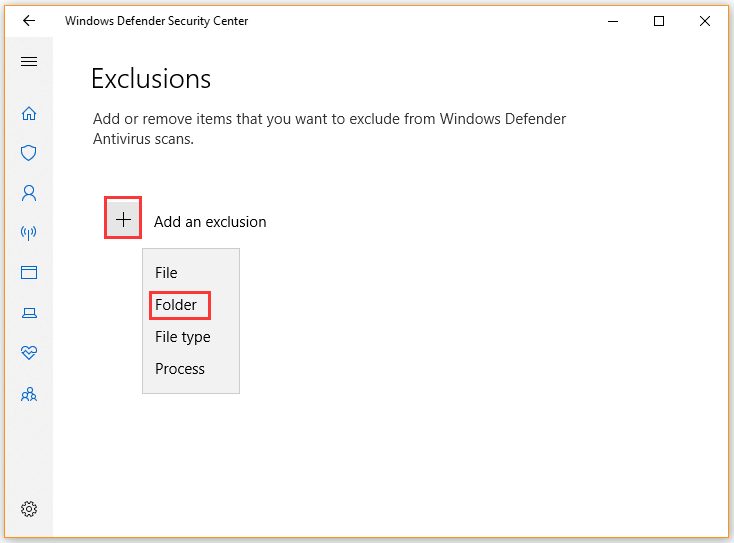Minimize the Windows Defender window
Viewport: 734px width, 543px height.
(x=613, y=21)
